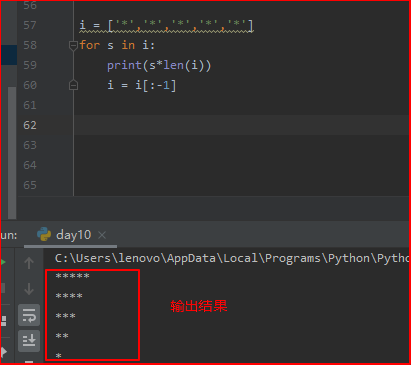This screenshot has height=365, width=411.
Task: Collapse the for loop fold marker
Action: [73, 45]
